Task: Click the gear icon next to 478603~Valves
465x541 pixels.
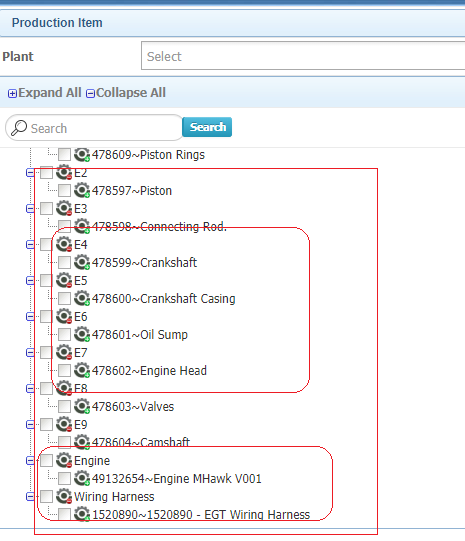Action: tap(82, 406)
